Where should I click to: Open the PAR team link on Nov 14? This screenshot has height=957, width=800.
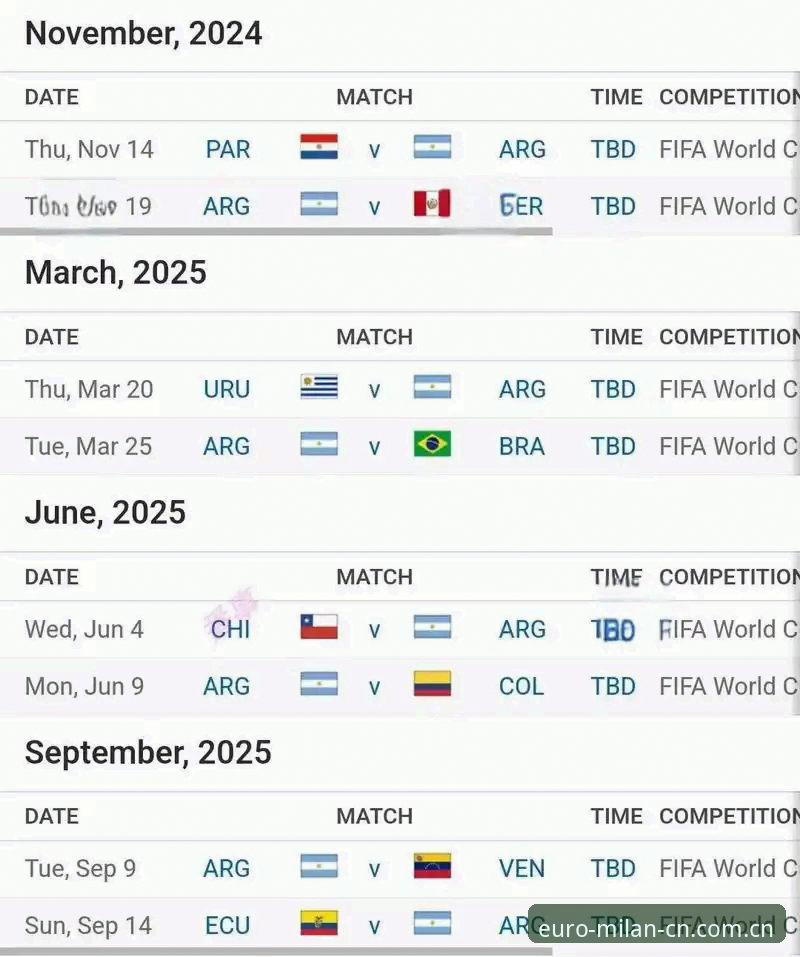(228, 150)
